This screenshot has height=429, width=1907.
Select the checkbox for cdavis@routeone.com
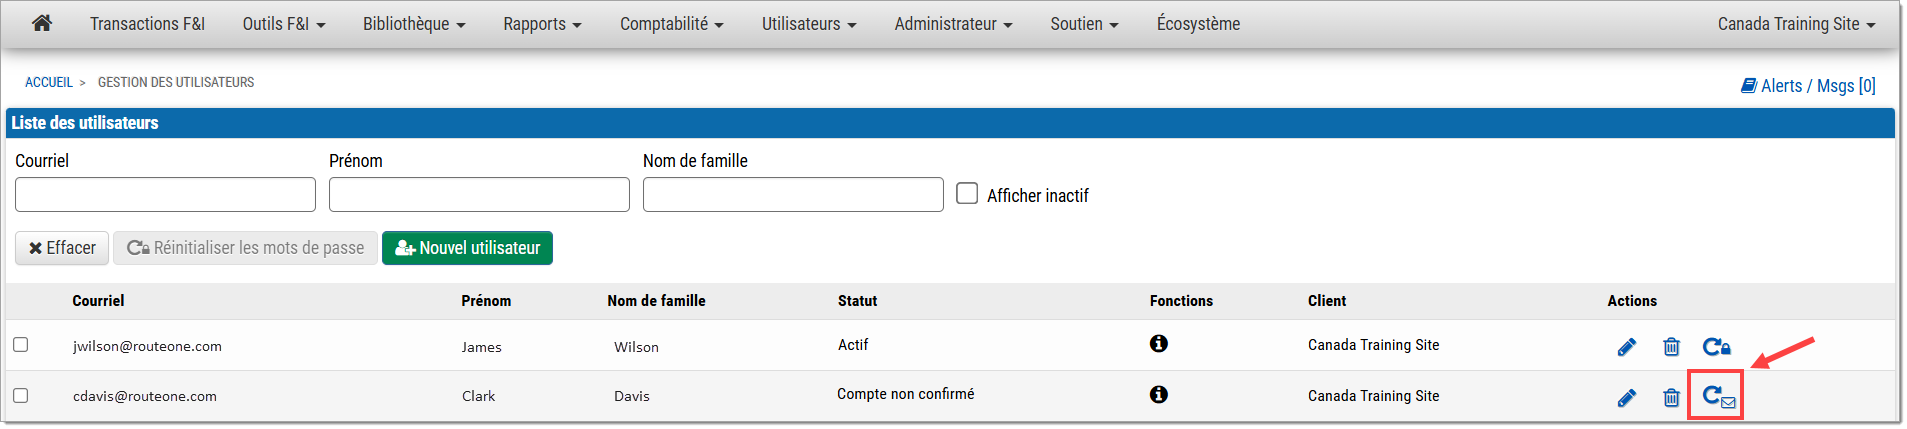point(21,396)
